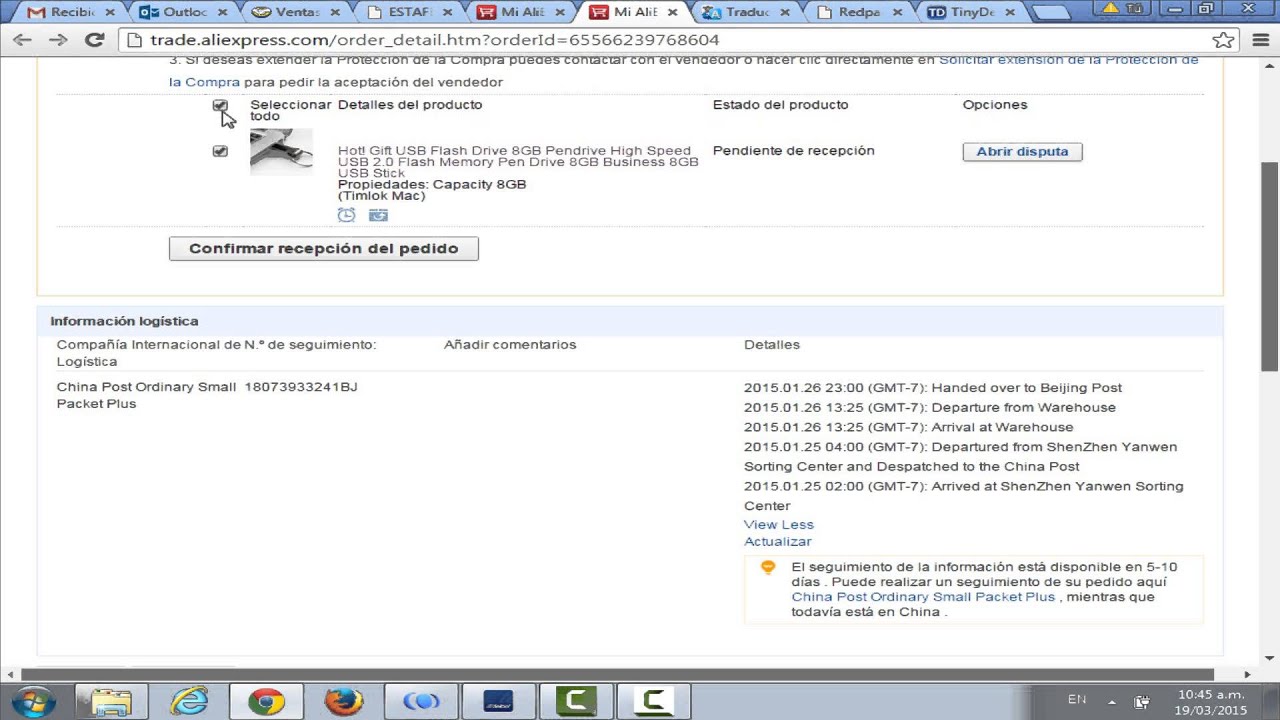Click the Añadir comentarios column header

[x=510, y=345]
